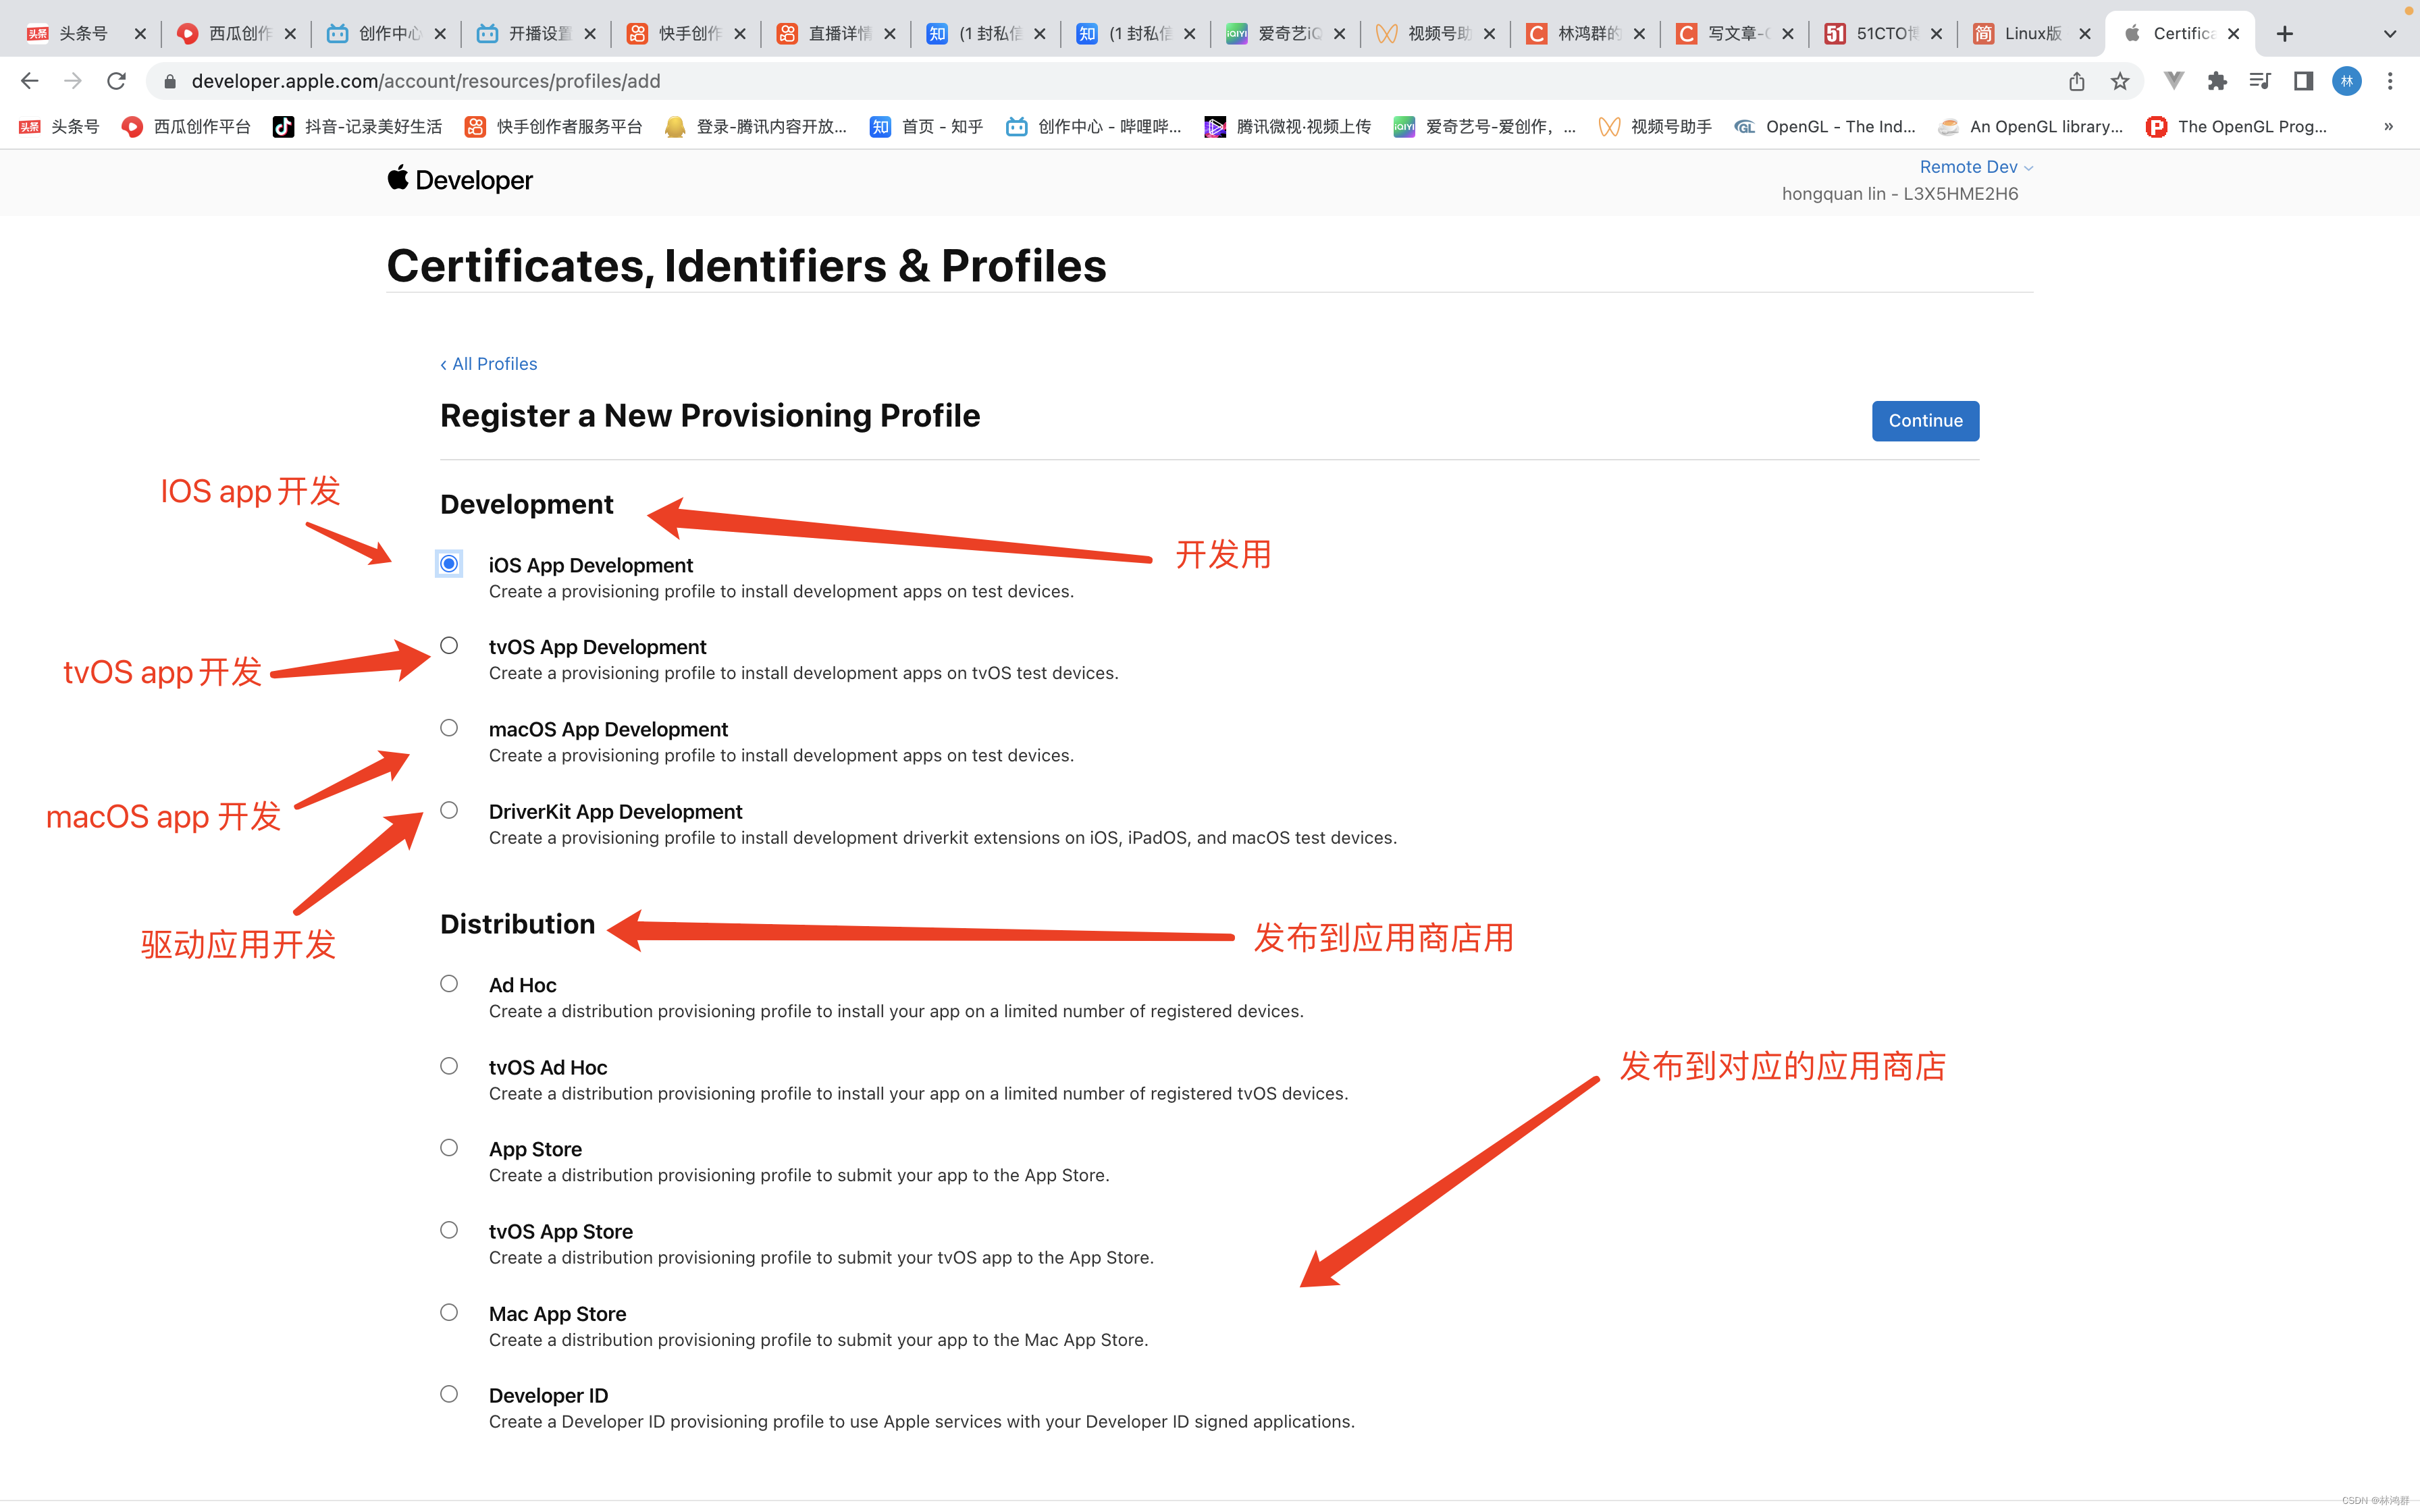
Task: Close the Certificates tab
Action: pos(2234,34)
